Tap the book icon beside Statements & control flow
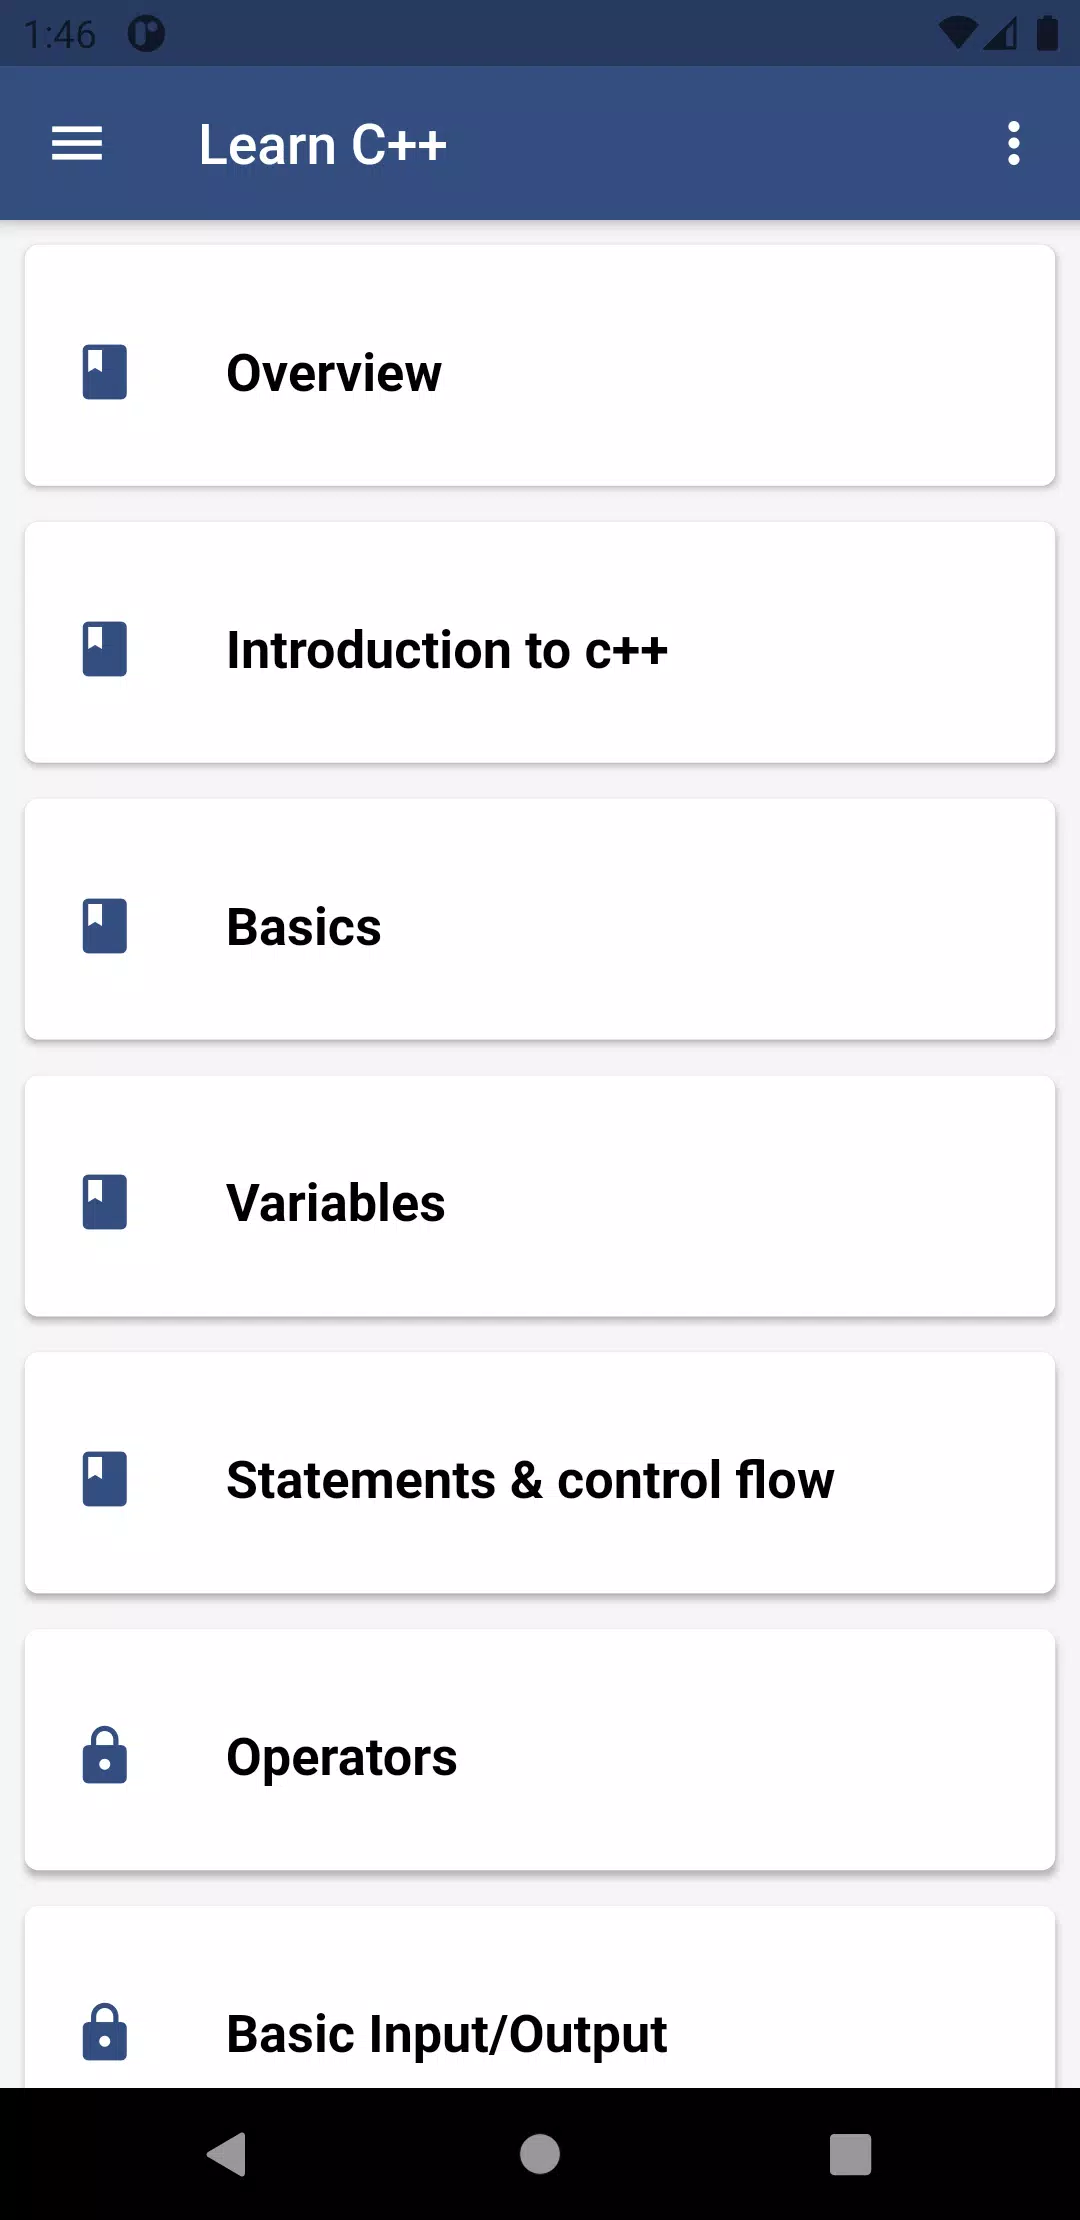The height and width of the screenshot is (2220, 1080). click(x=105, y=1479)
